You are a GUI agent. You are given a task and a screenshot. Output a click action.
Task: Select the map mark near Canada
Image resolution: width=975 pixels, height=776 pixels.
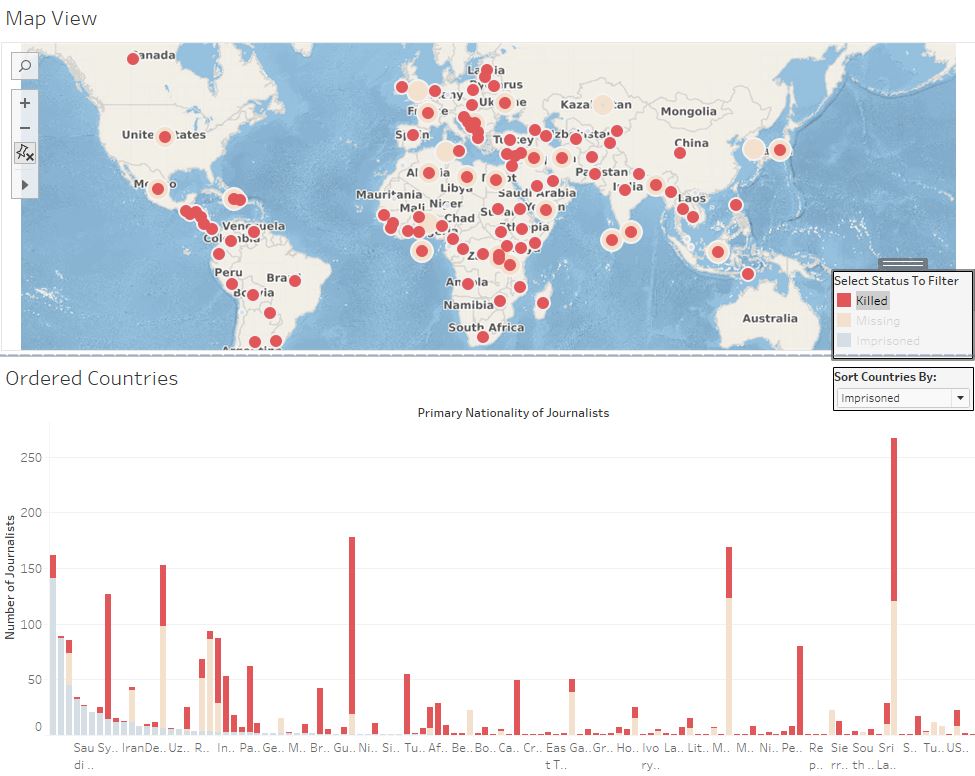[x=131, y=58]
